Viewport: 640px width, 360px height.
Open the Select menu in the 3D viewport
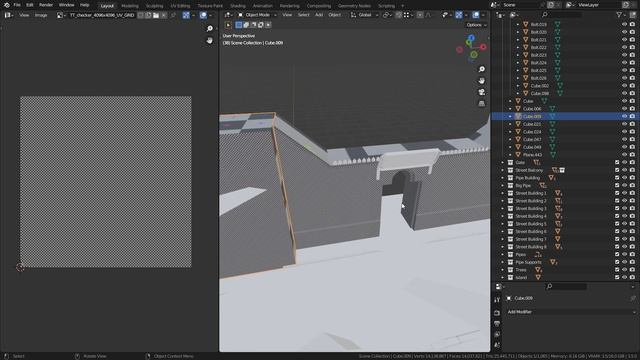(x=303, y=15)
